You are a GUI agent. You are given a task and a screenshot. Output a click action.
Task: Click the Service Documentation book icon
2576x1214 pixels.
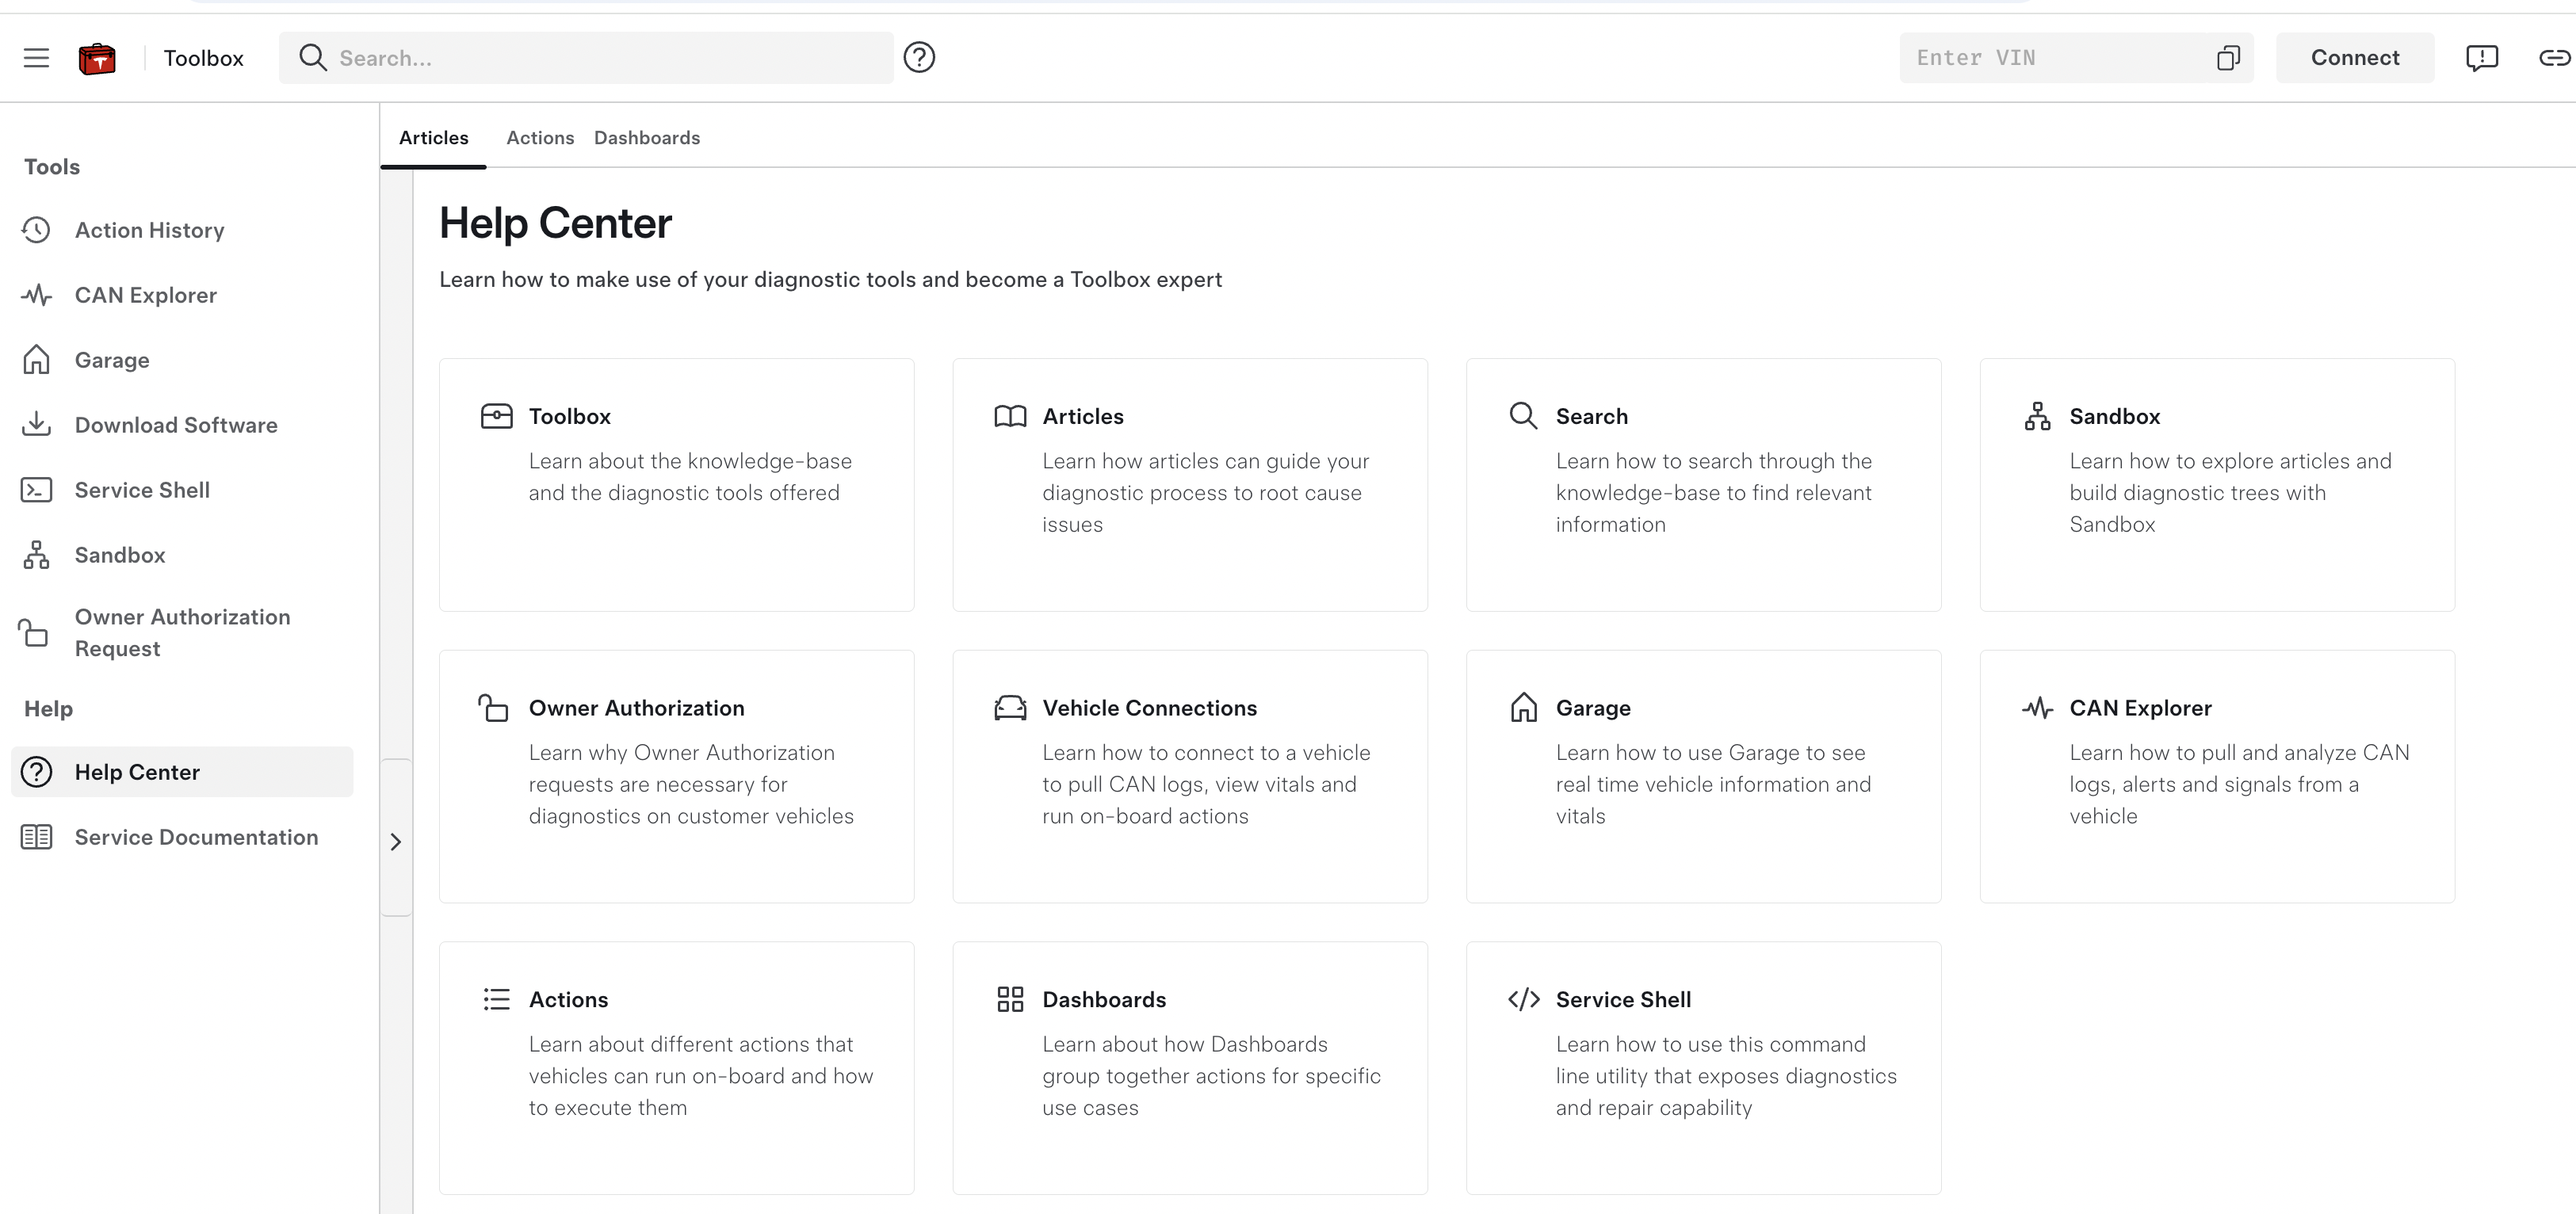coord(36,837)
